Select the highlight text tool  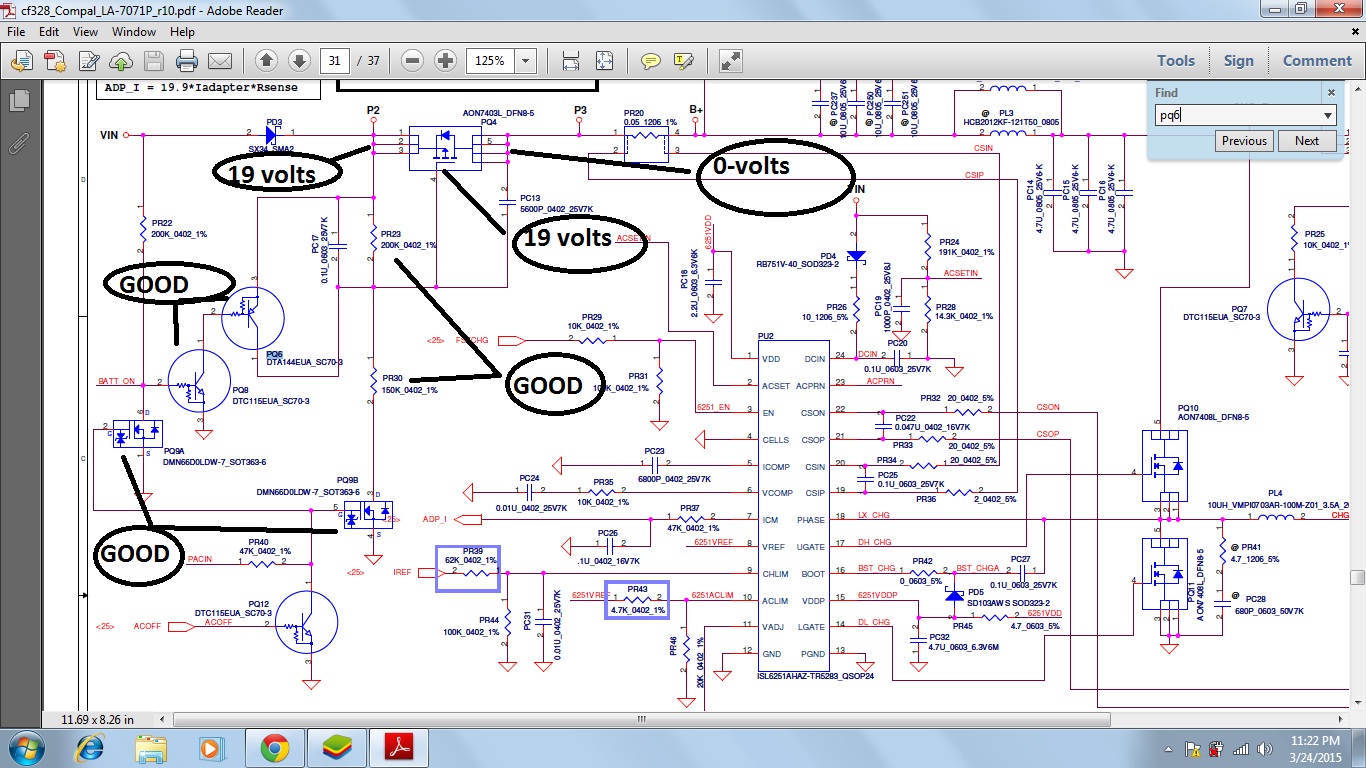click(684, 61)
